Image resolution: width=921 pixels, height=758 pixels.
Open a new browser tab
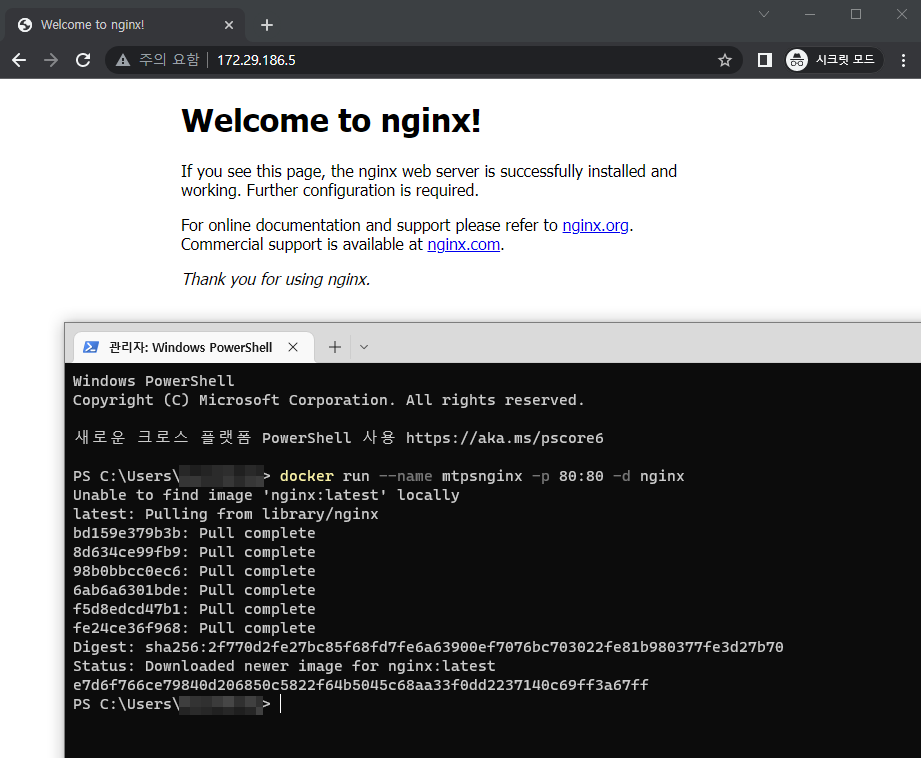point(267,25)
